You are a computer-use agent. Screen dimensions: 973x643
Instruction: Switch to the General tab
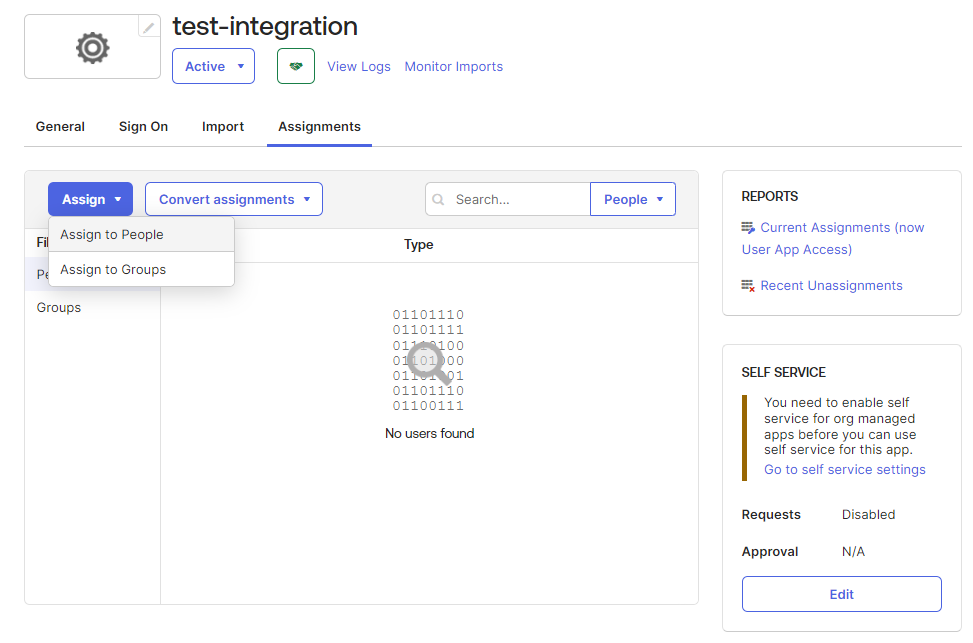coord(60,127)
